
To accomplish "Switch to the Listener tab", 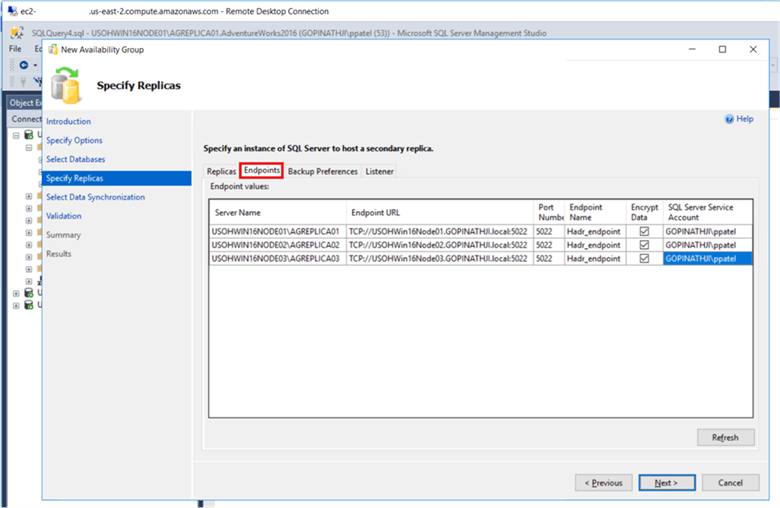I will (380, 171).
